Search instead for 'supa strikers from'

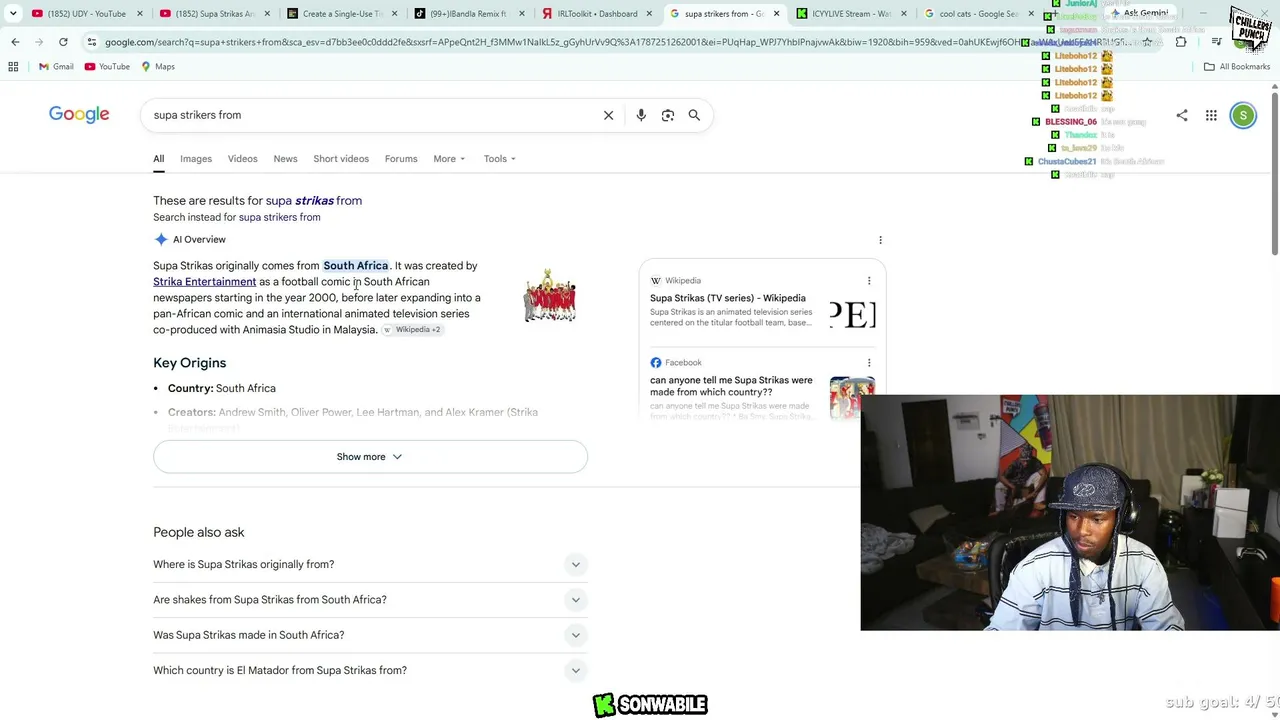[279, 217]
